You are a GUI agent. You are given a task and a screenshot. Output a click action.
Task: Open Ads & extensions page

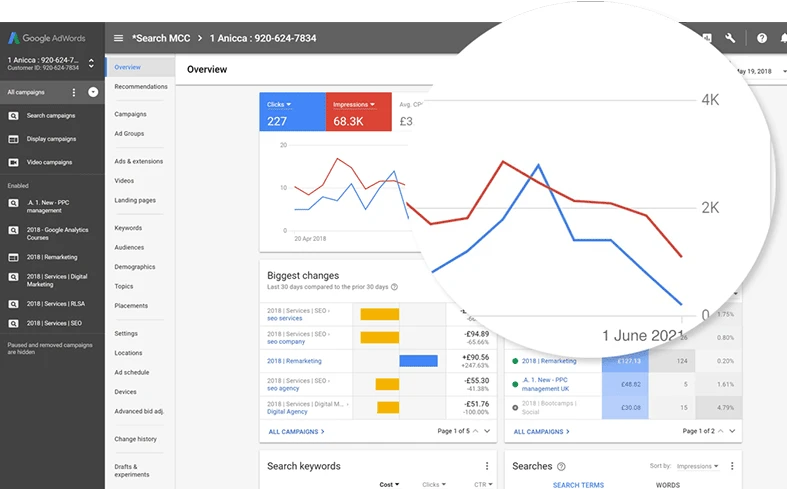click(x=139, y=162)
